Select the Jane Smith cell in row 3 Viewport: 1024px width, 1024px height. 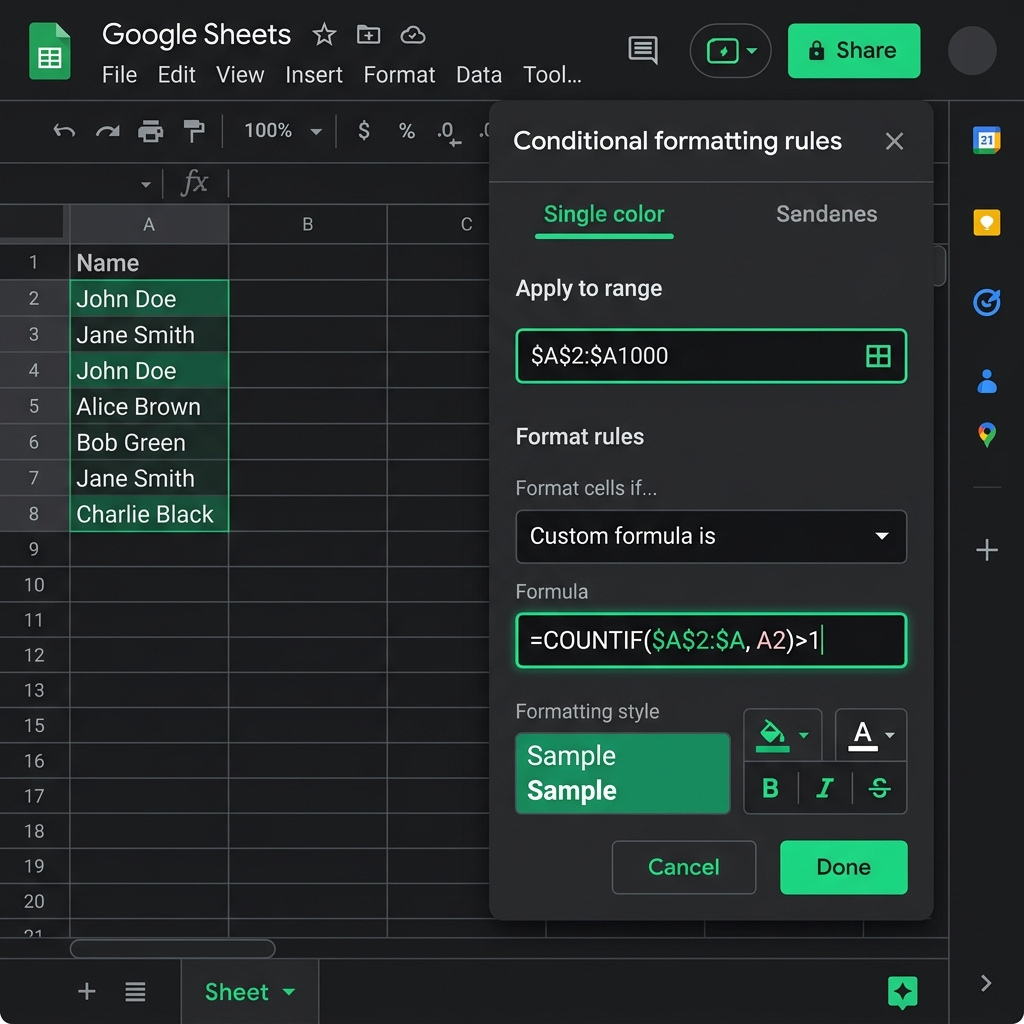149,334
